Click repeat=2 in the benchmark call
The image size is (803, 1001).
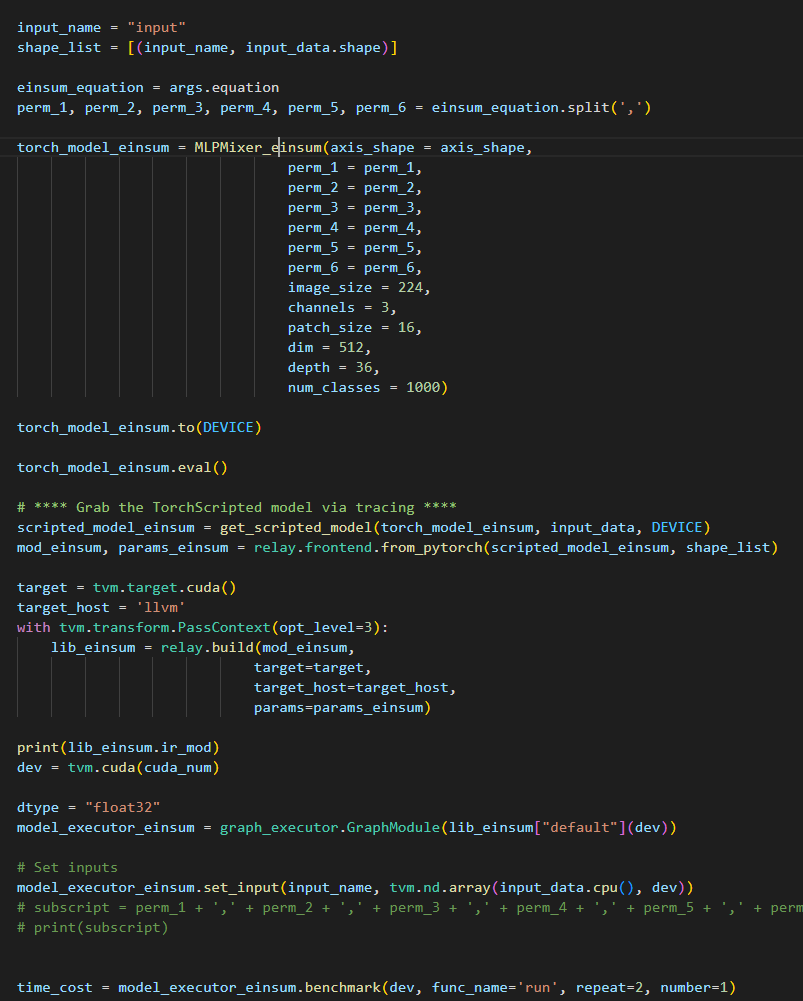[x=609, y=988]
